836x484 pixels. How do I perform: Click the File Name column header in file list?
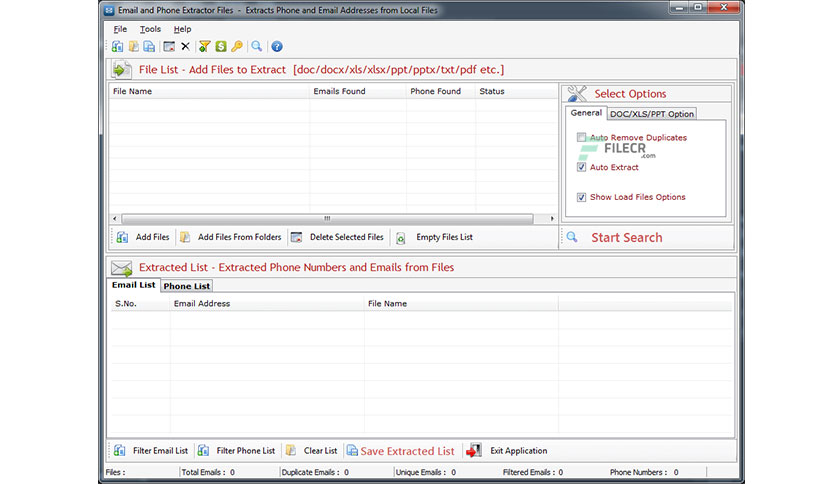209,91
